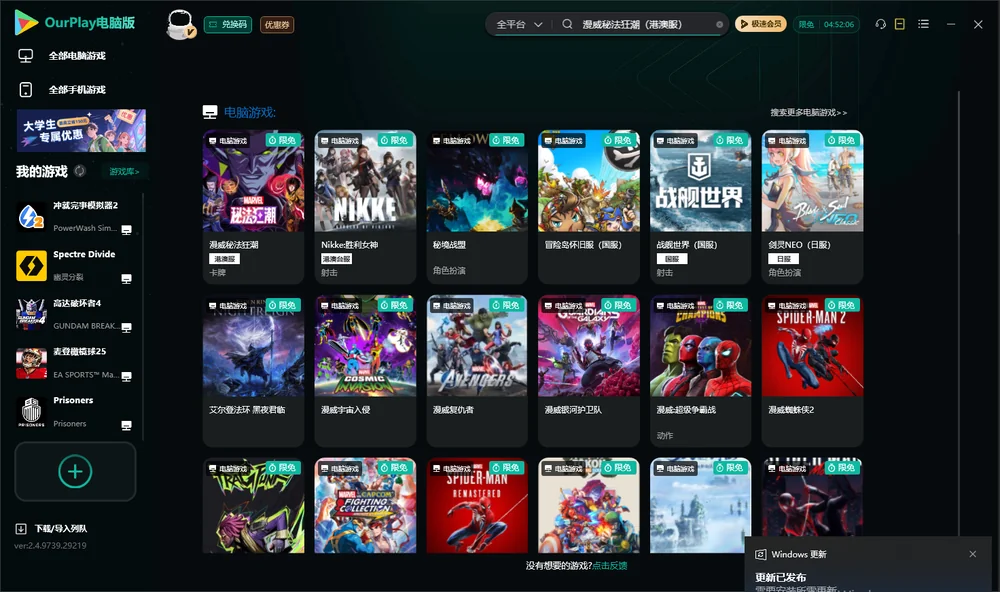This screenshot has height=592, width=1000.
Task: Launch 高达破坏者4 from my games
Action: [75, 314]
